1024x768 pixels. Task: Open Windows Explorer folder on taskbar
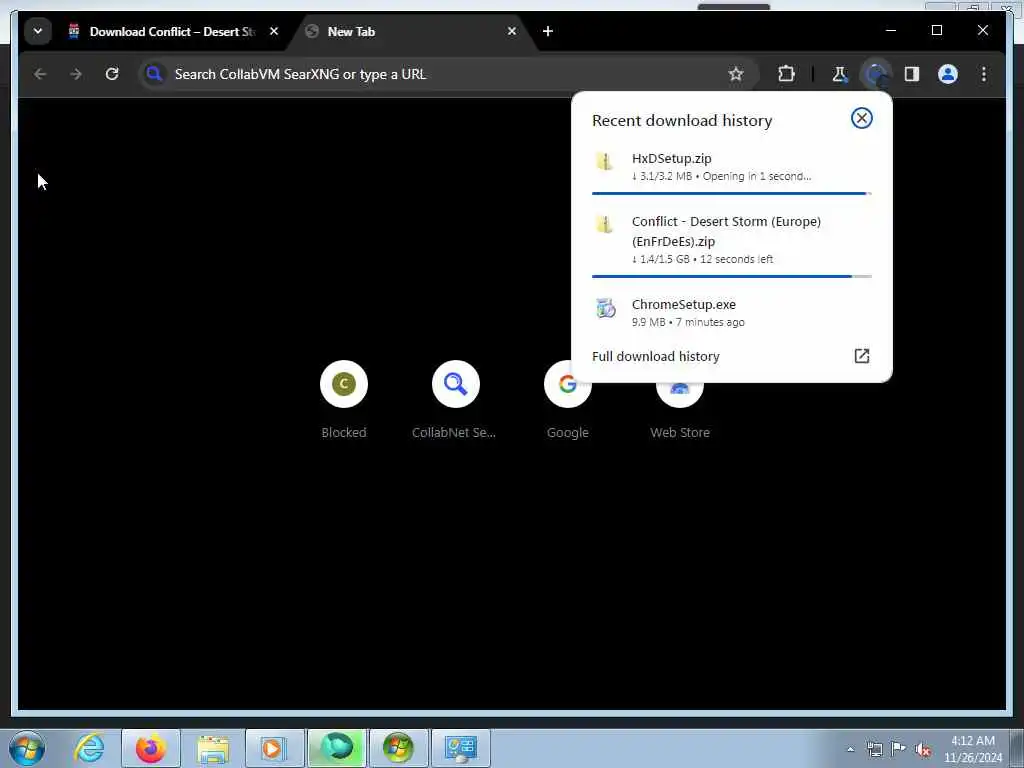(x=213, y=748)
